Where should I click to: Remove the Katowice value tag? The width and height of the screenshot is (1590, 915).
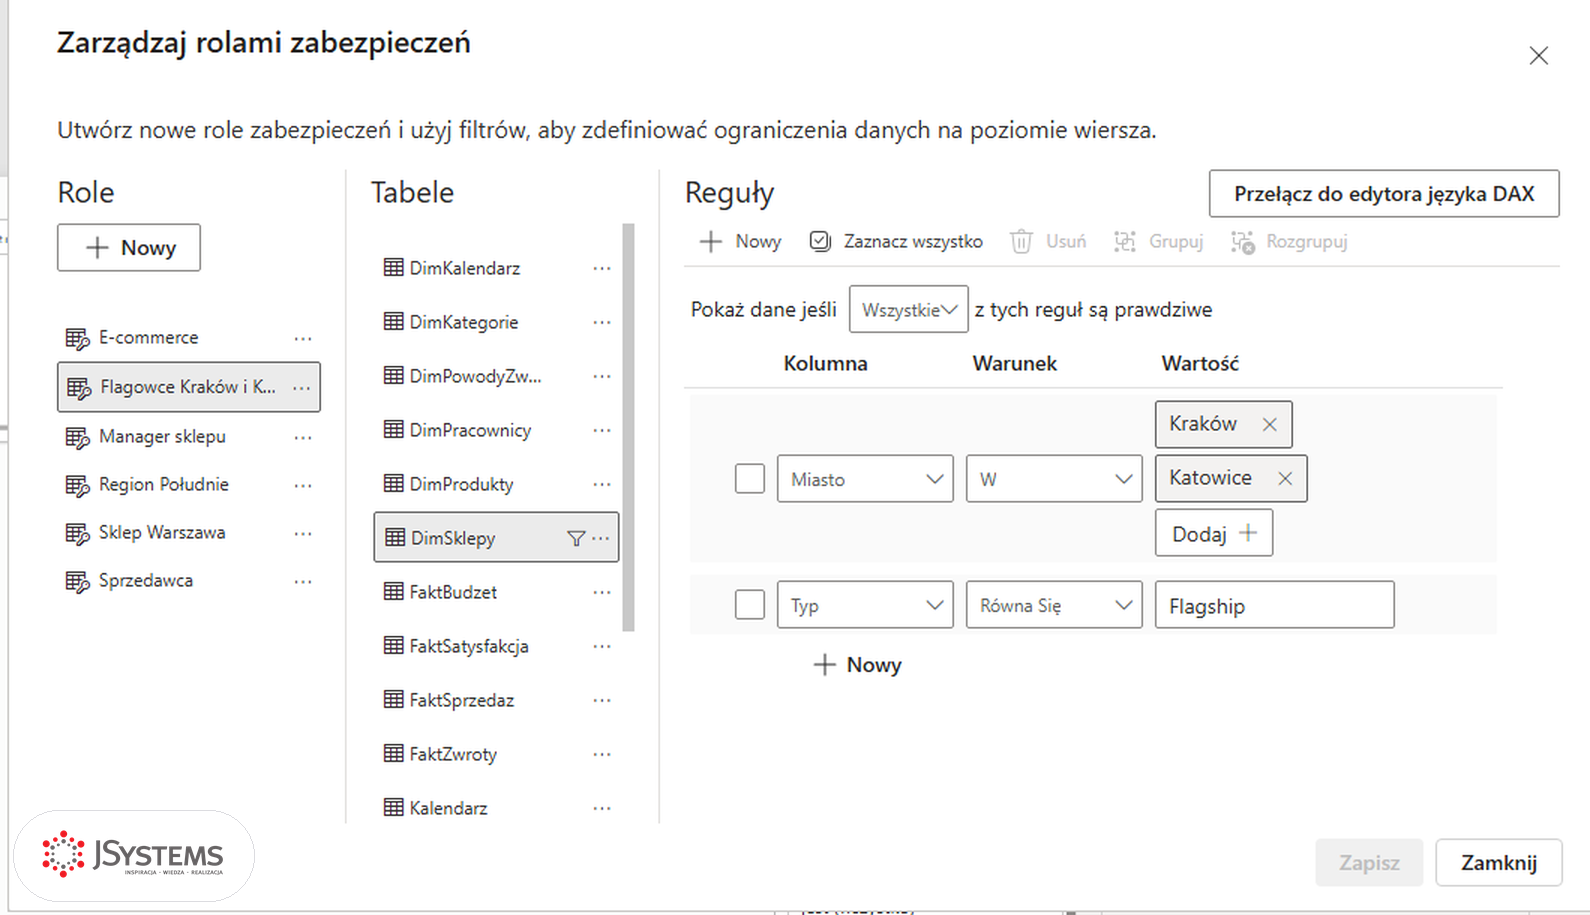[1285, 479]
